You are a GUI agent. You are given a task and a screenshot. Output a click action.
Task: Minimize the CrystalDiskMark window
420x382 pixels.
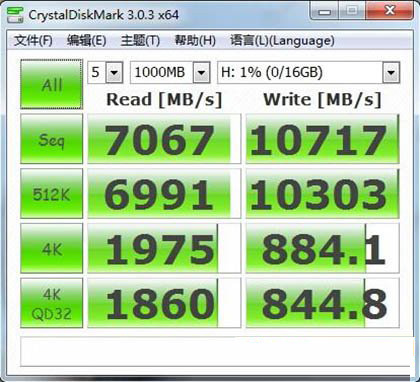tap(324, 11)
